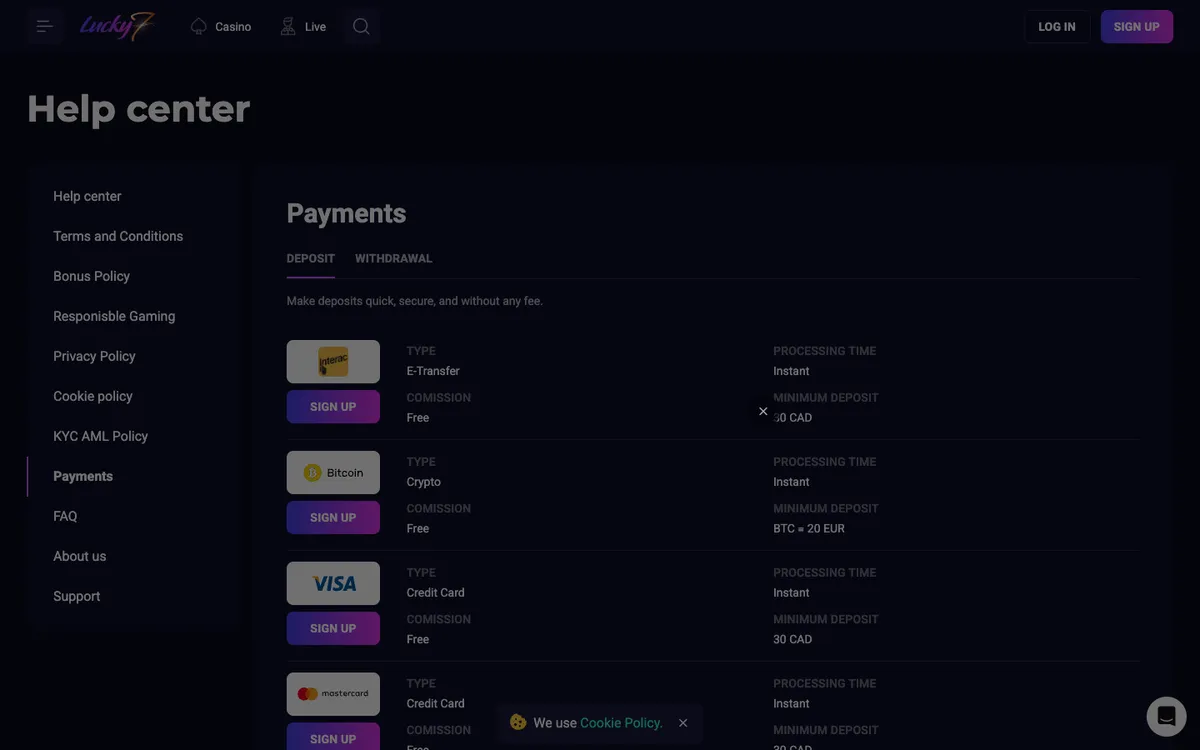
Task: Click the 30 CAD value for VISA
Action: [793, 639]
